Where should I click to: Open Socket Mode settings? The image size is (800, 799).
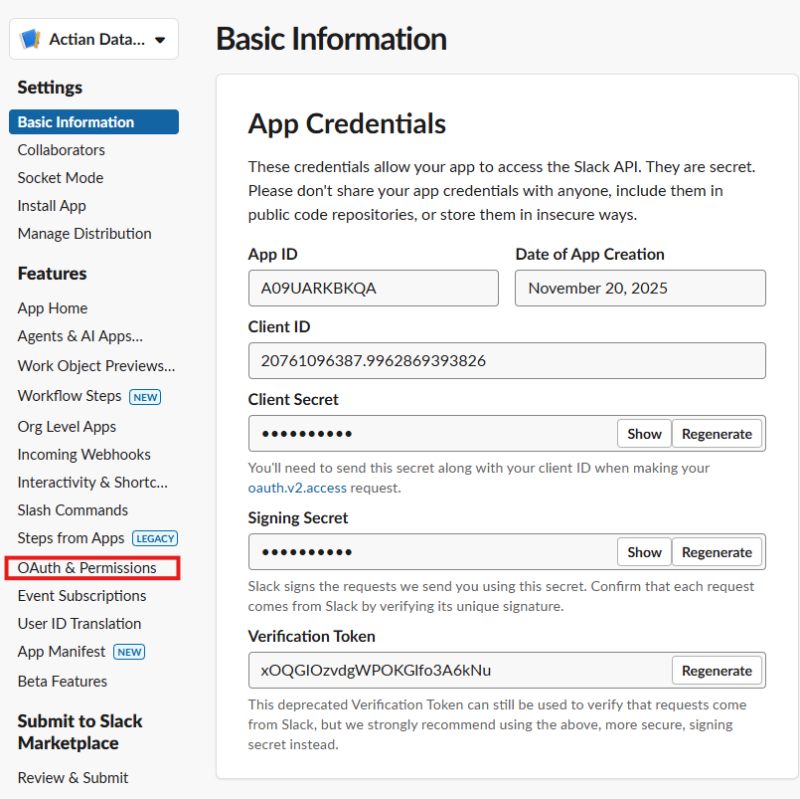tap(60, 178)
